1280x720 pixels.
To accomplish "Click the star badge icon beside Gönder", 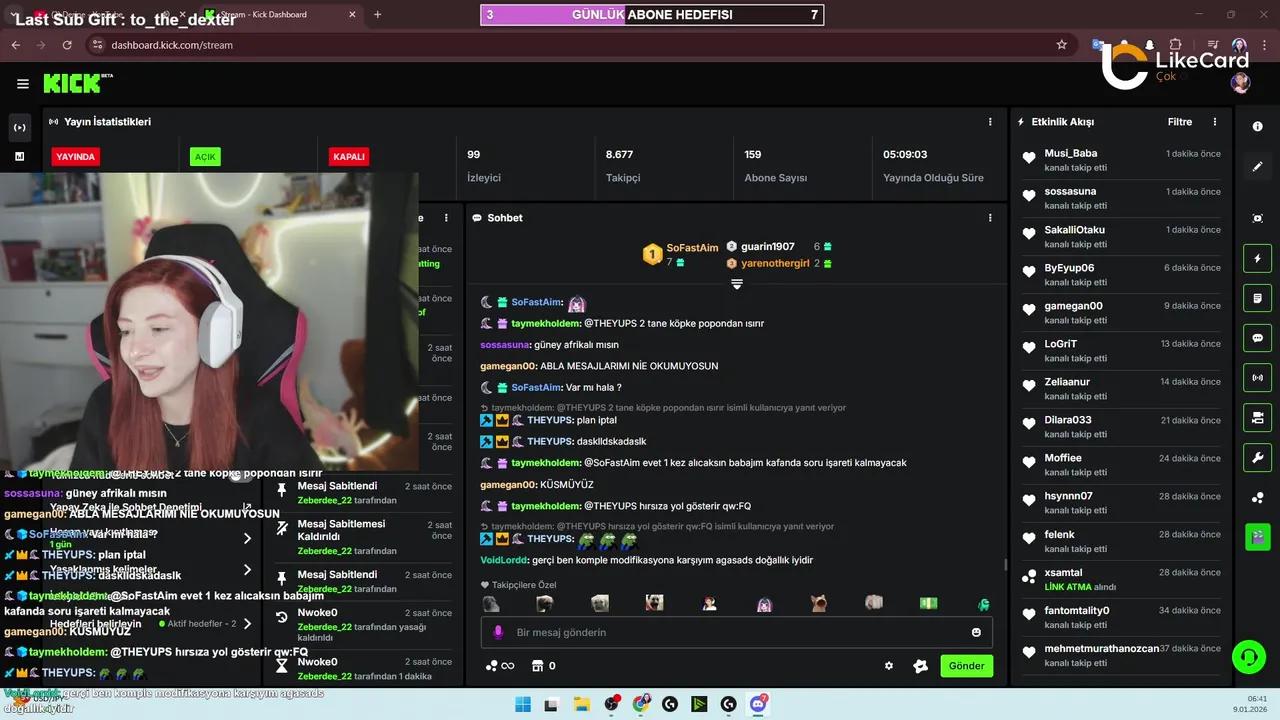I will (x=921, y=666).
